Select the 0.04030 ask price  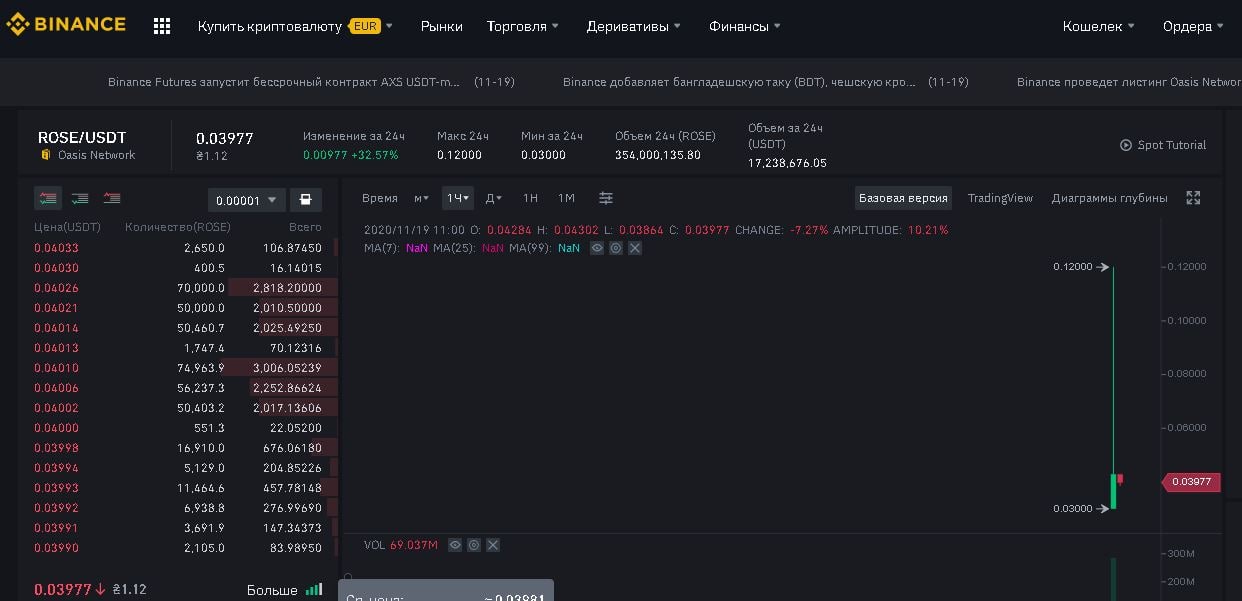click(56, 268)
